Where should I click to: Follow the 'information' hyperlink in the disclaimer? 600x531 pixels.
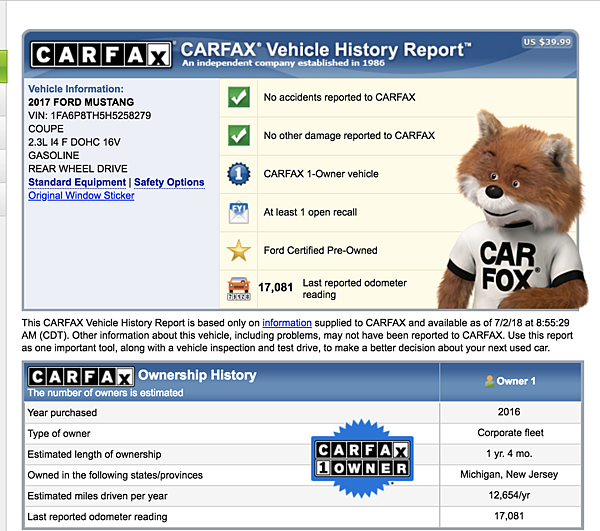point(287,323)
